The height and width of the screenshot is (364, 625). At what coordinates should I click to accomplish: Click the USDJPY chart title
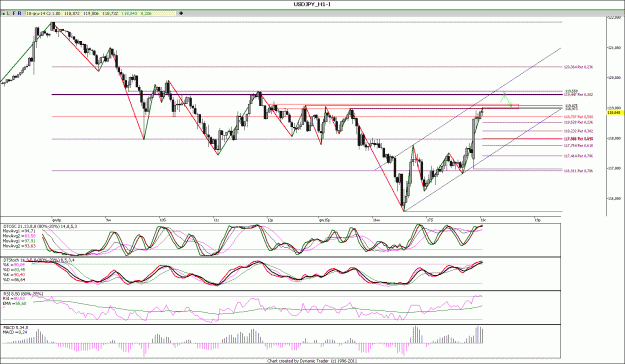[312, 4]
